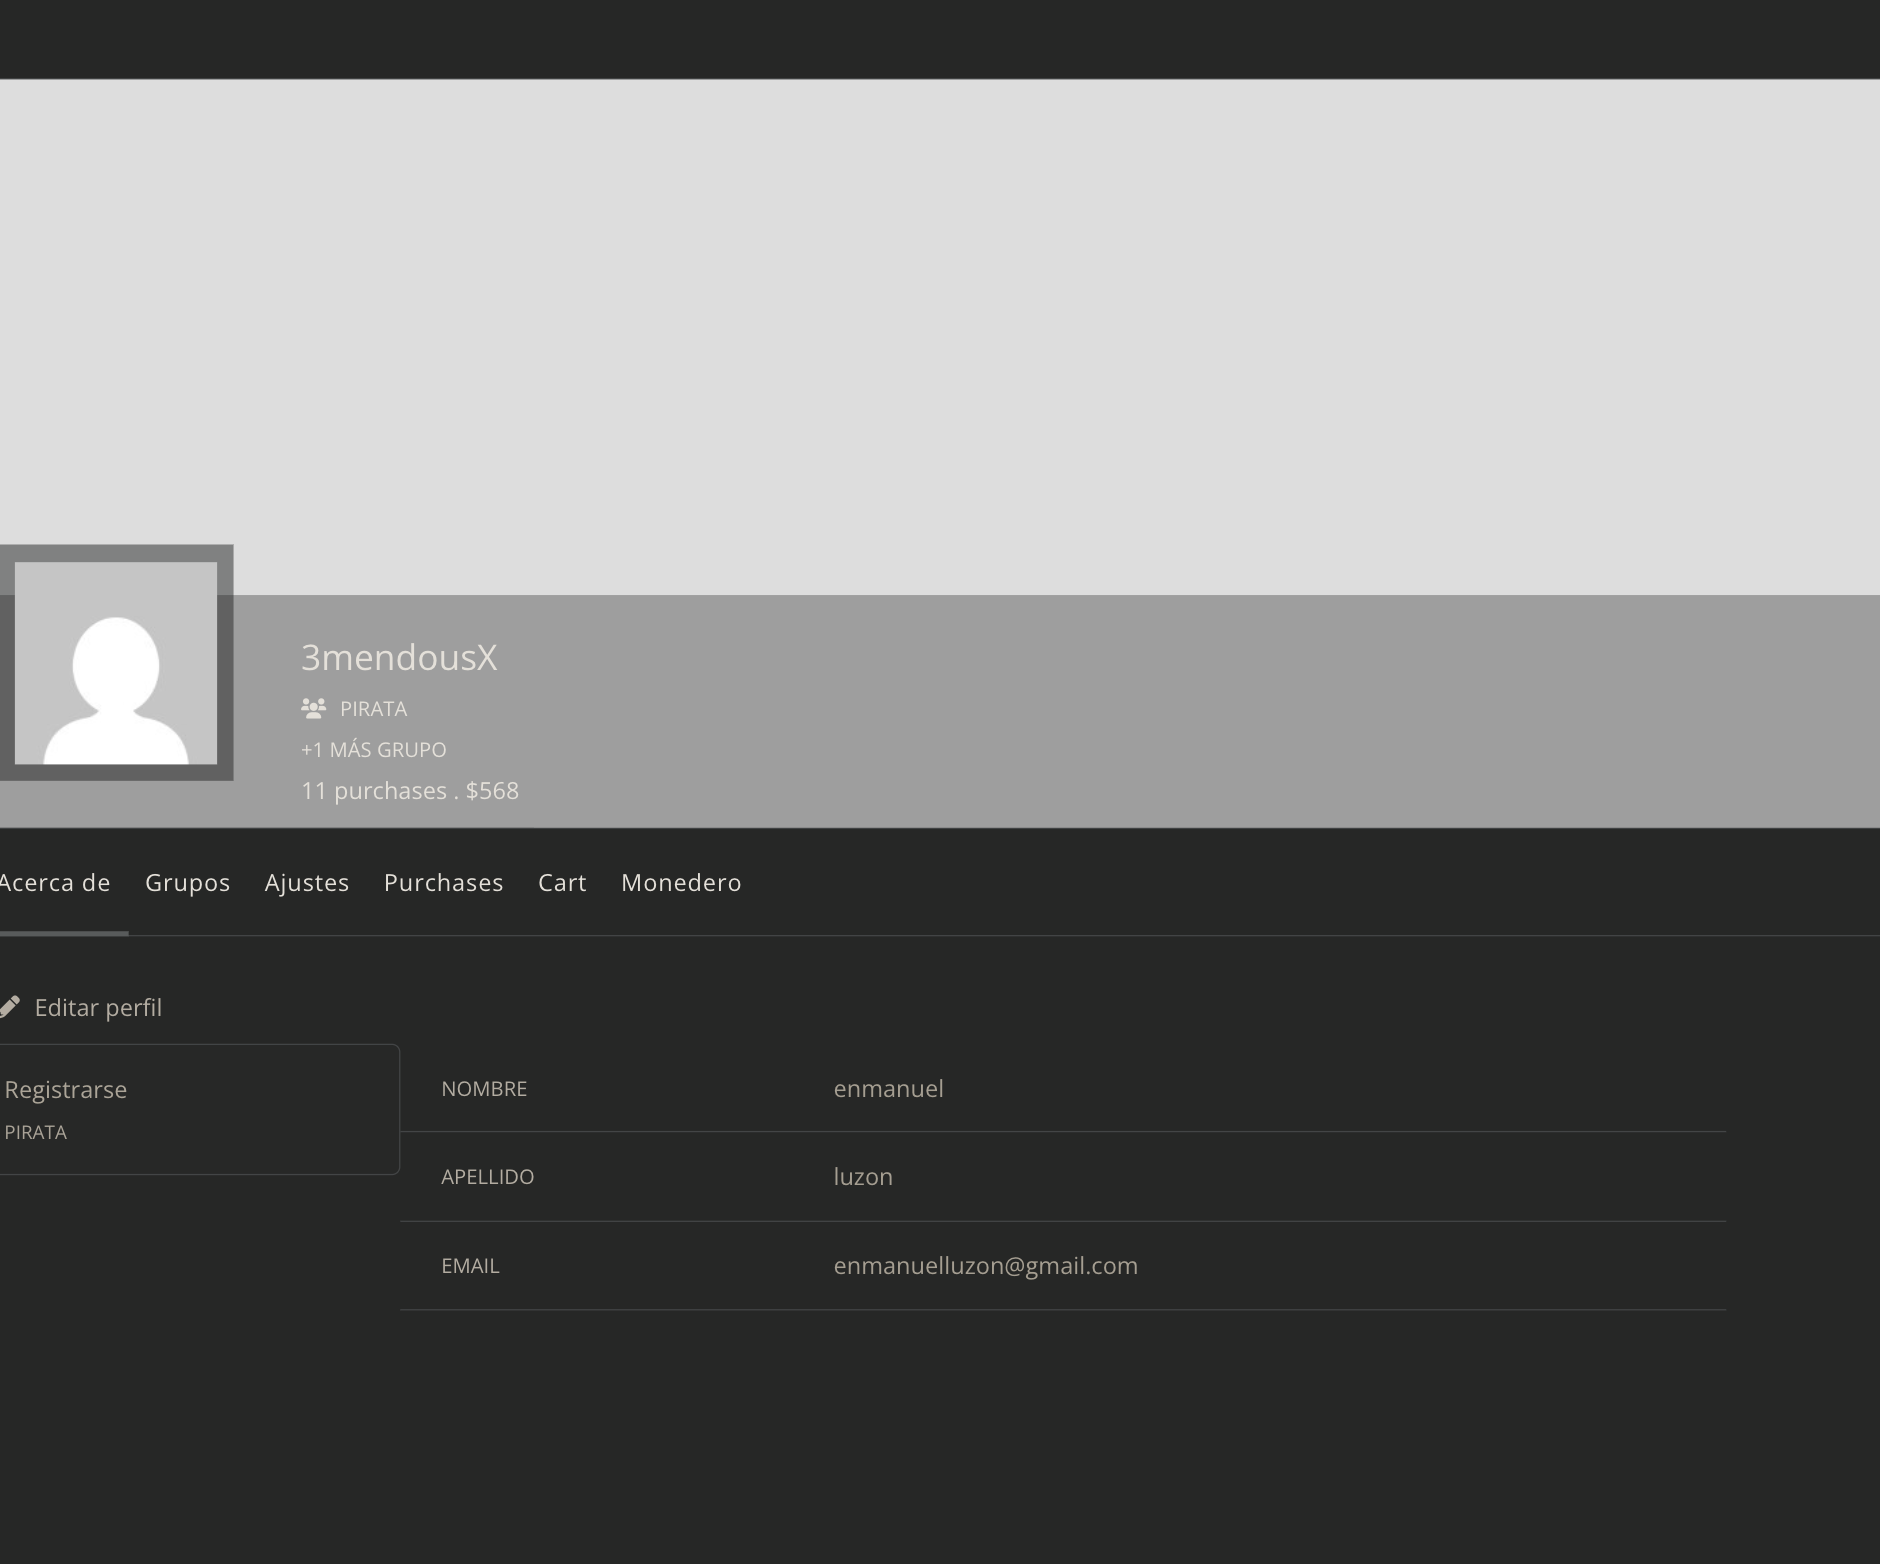Click the email enmanuelluzon@gmail.com
The image size is (1880, 1564).
click(986, 1266)
